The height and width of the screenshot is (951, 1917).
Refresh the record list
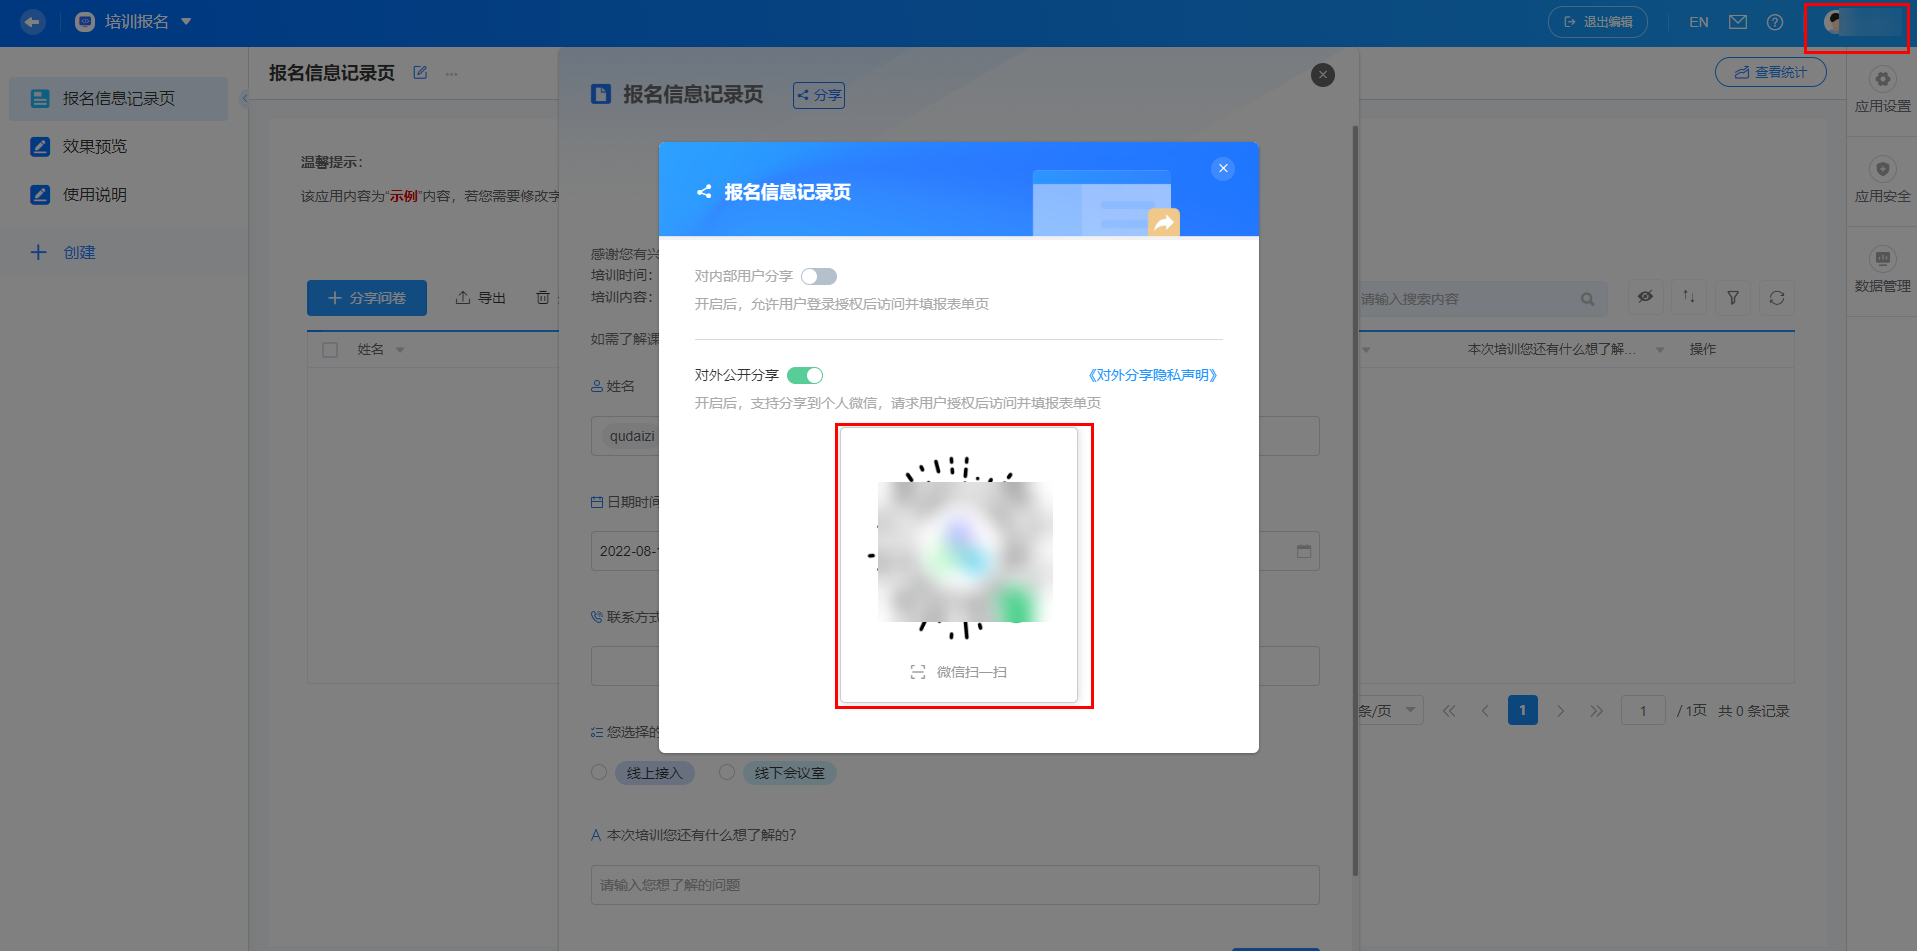tap(1777, 297)
